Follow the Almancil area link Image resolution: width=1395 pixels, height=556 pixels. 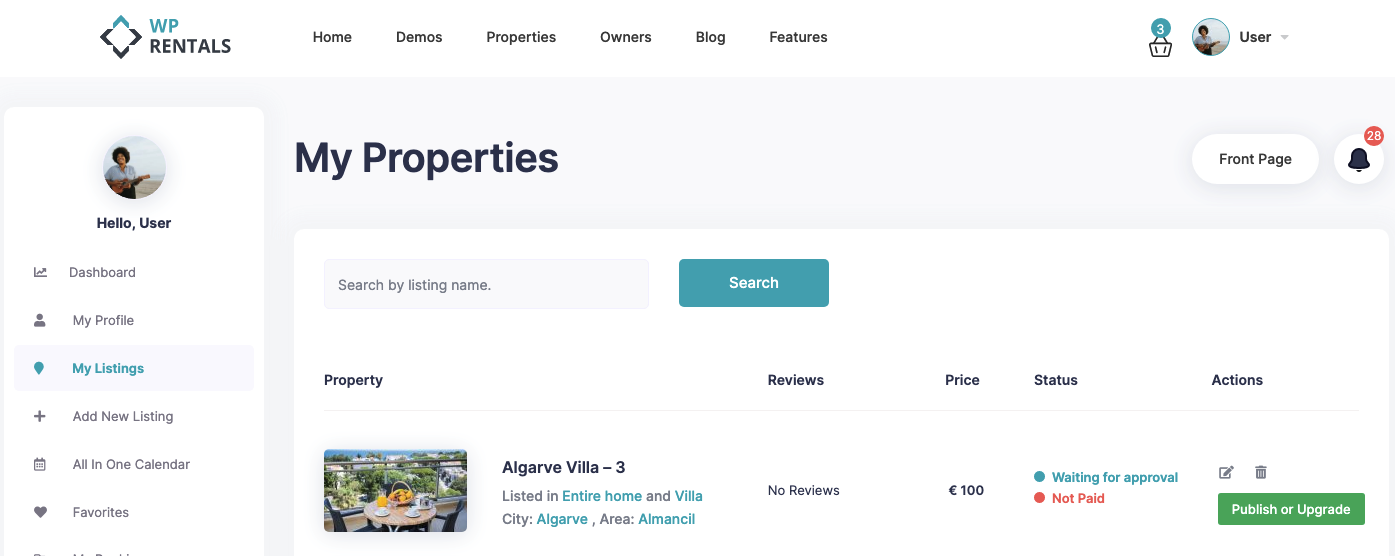pos(666,519)
